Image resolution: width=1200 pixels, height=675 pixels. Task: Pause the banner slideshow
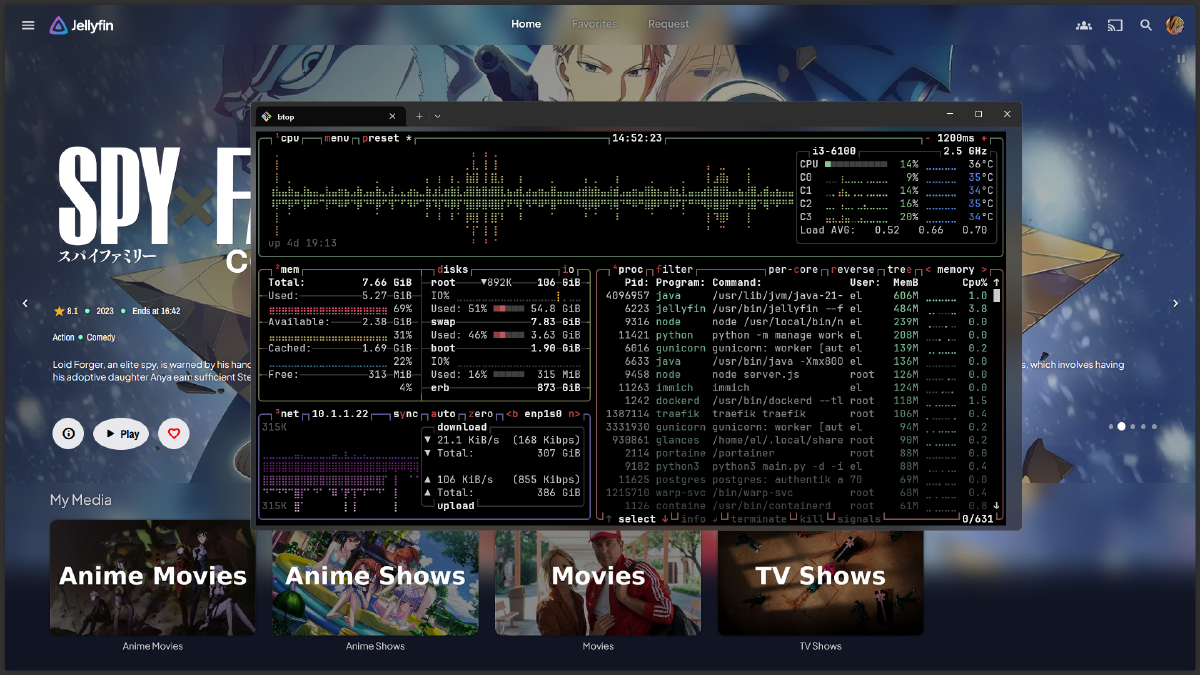pyautogui.click(x=1180, y=59)
